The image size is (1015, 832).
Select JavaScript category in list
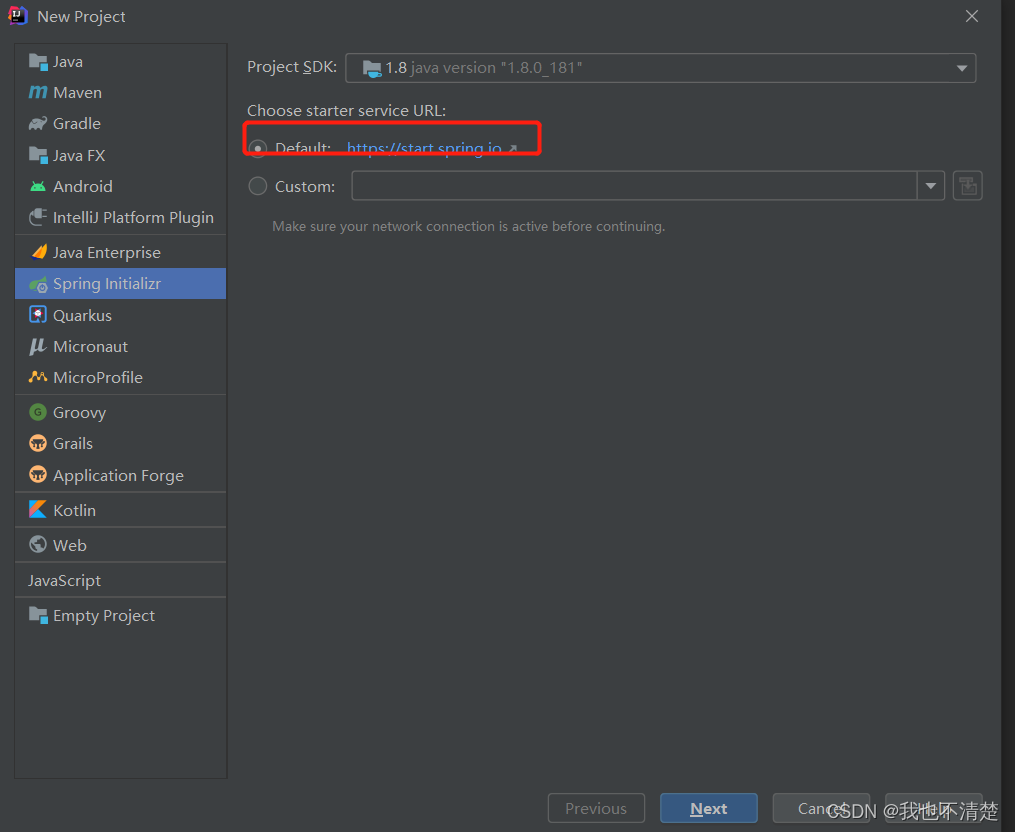coord(64,580)
